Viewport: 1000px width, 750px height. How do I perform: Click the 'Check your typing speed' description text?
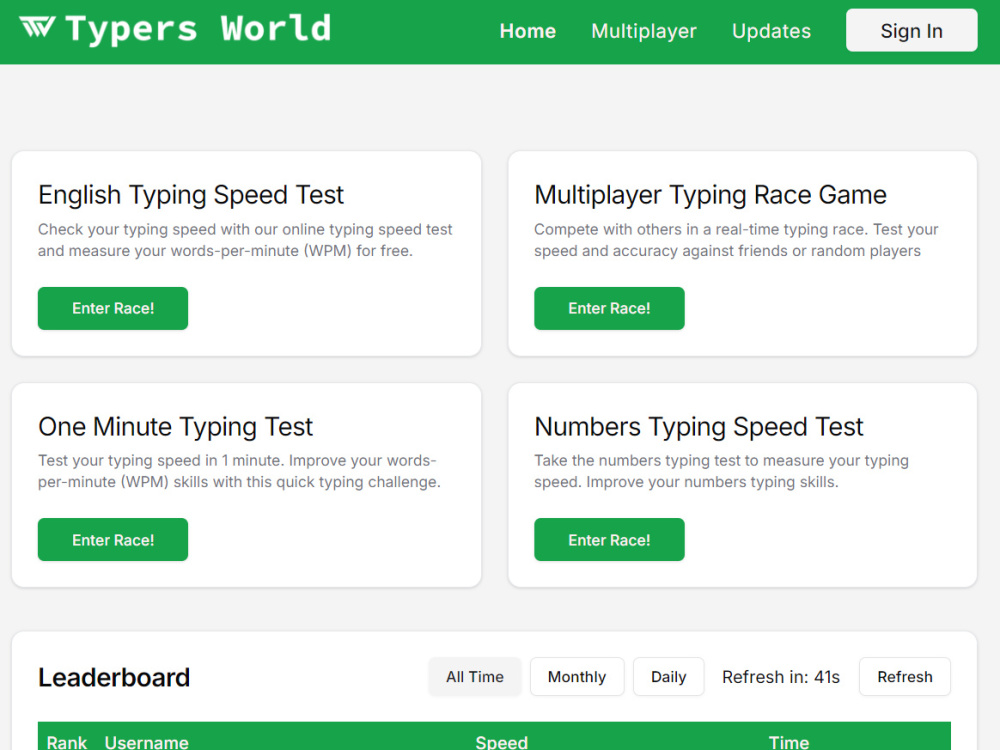tap(245, 240)
